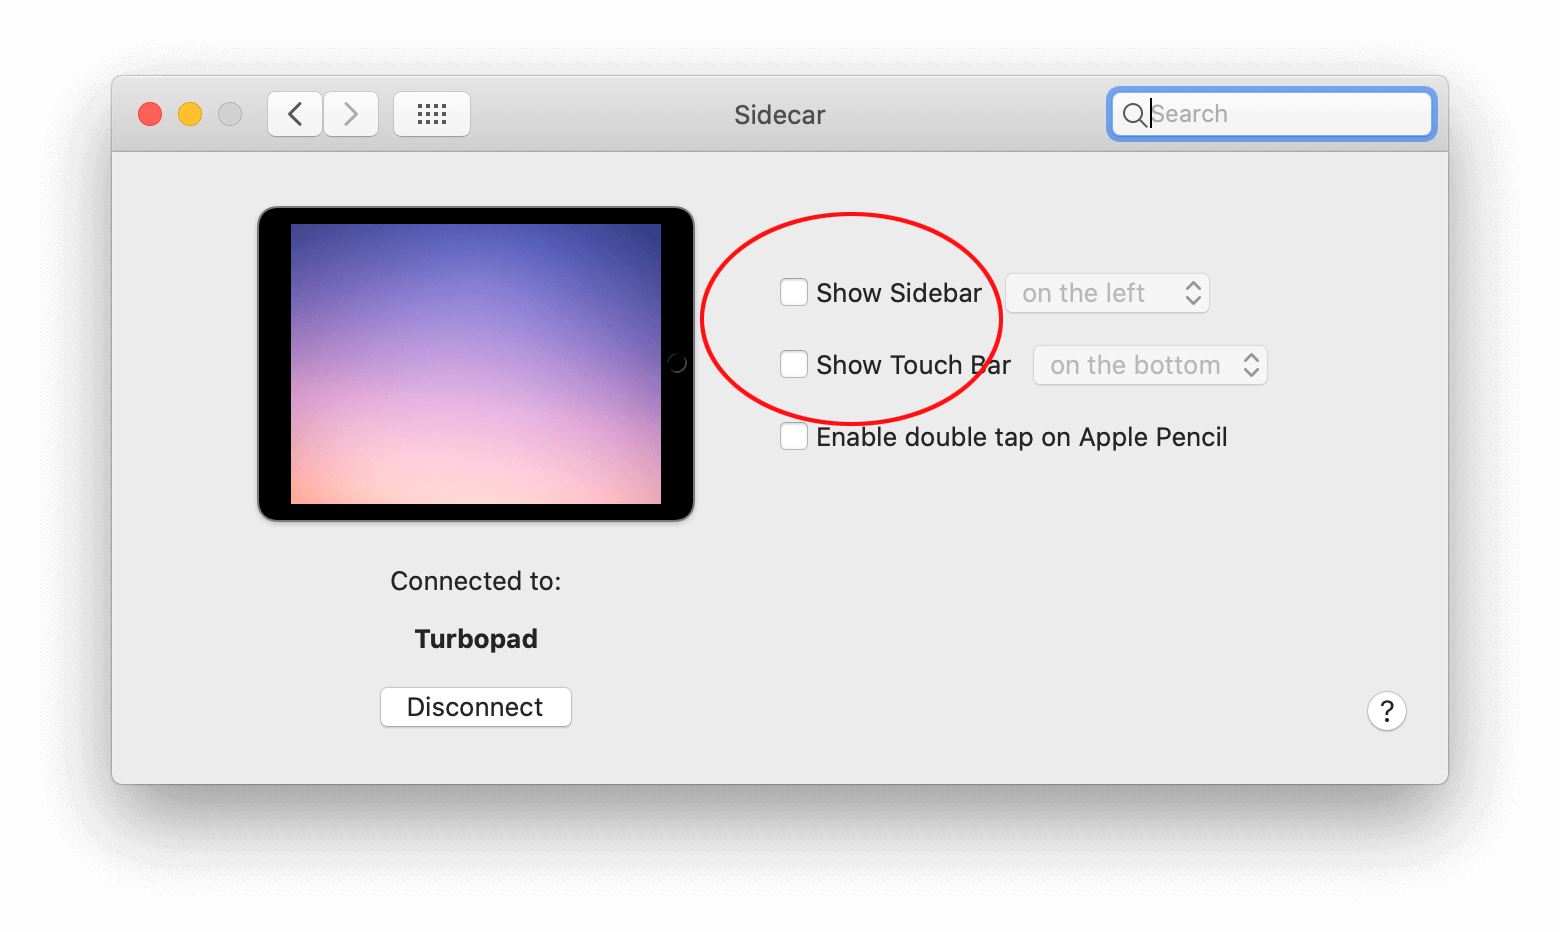The width and height of the screenshot is (1560, 932).
Task: Toggle Enable double tap on Apple Pencil
Action: click(x=794, y=436)
